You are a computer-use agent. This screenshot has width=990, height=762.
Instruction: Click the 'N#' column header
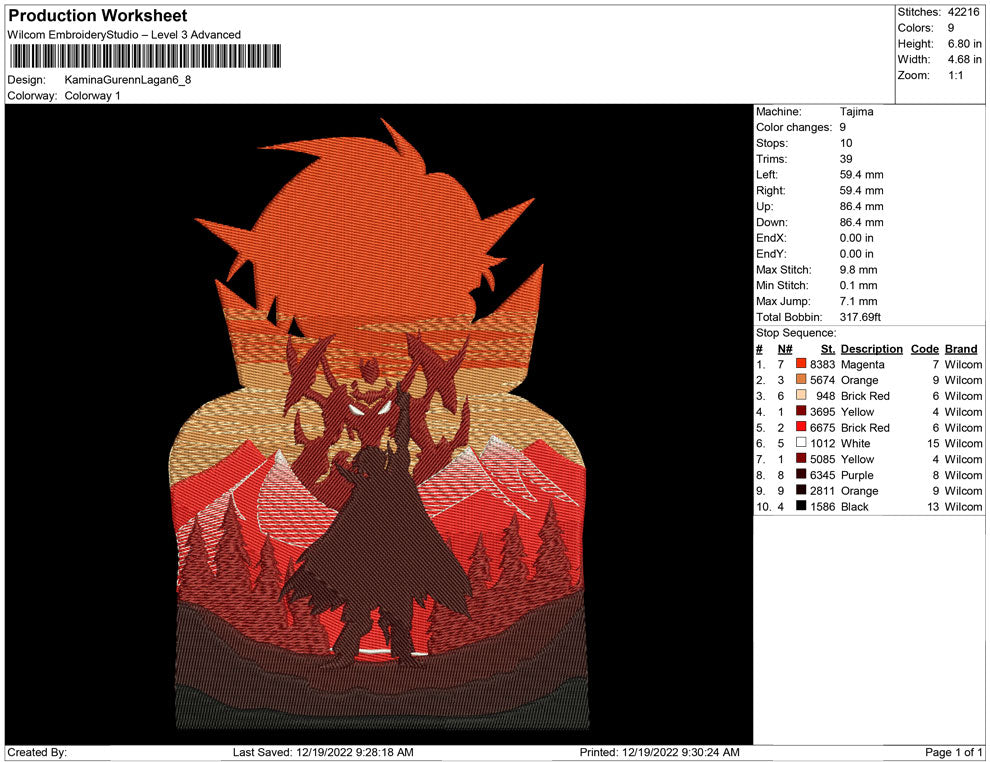(x=785, y=349)
